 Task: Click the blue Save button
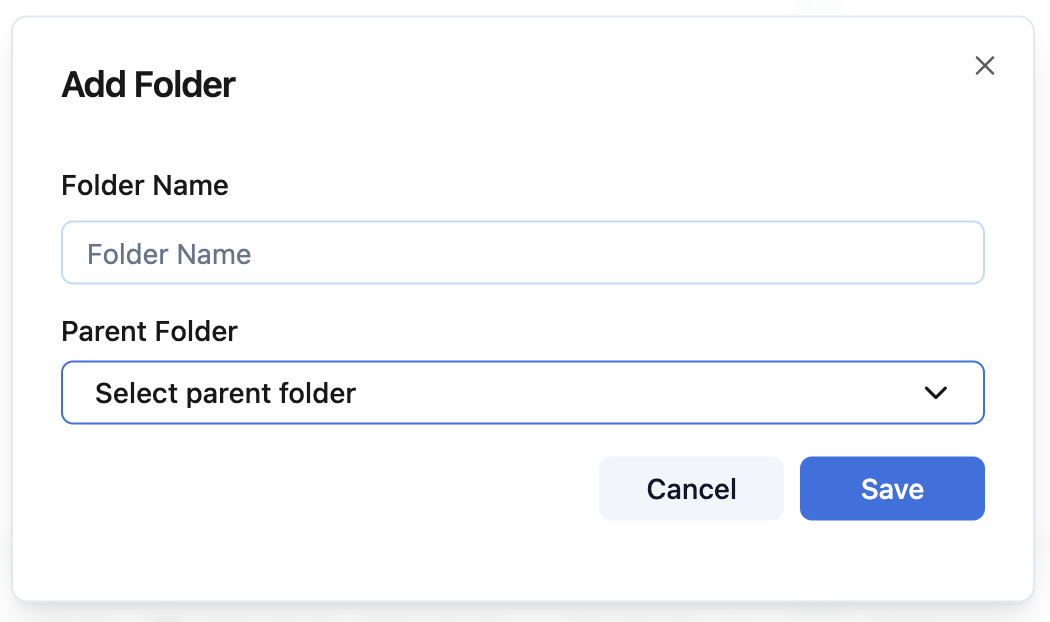[892, 489]
